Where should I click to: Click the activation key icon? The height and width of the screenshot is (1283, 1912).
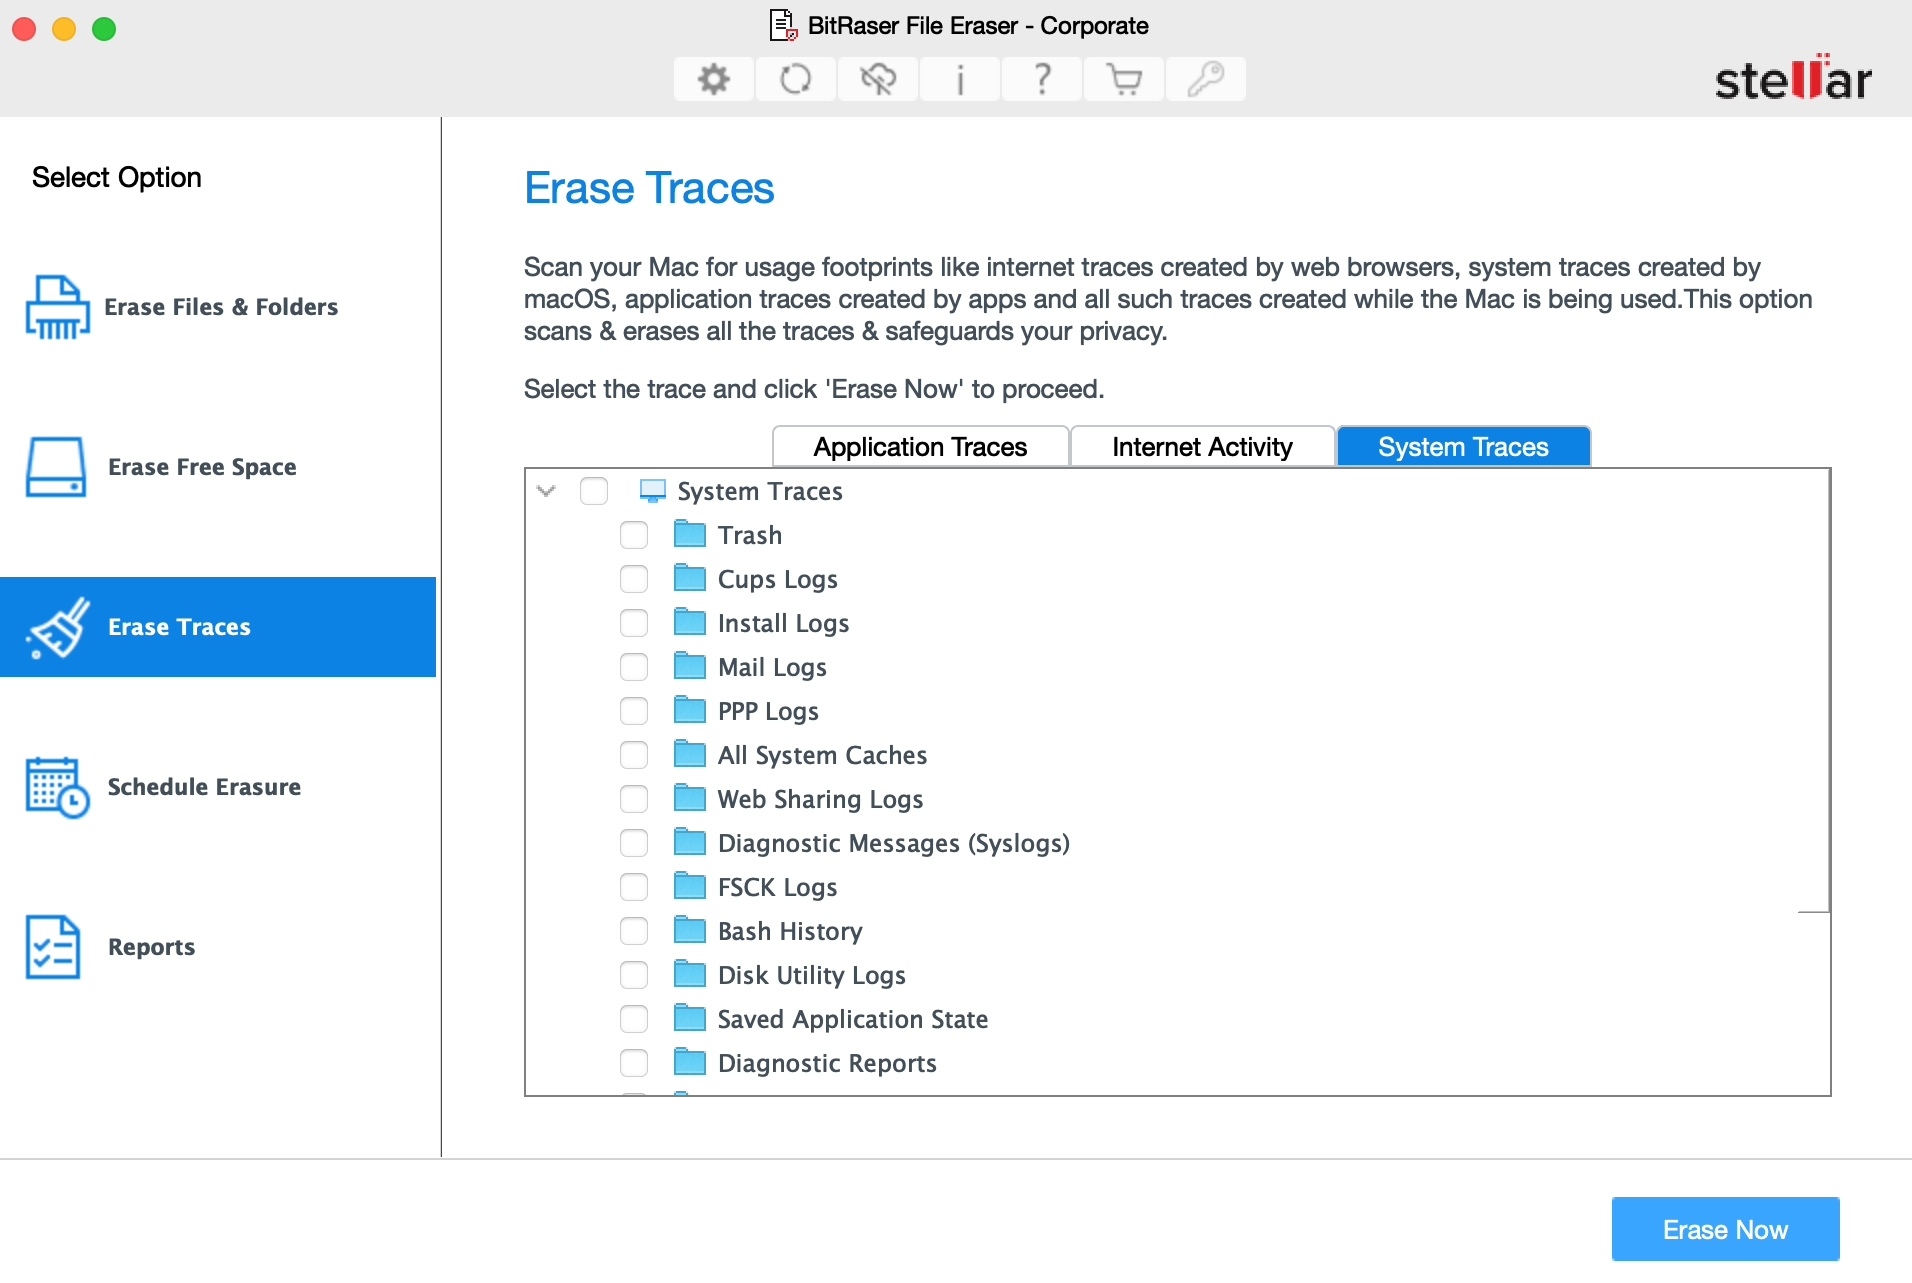(x=1206, y=79)
